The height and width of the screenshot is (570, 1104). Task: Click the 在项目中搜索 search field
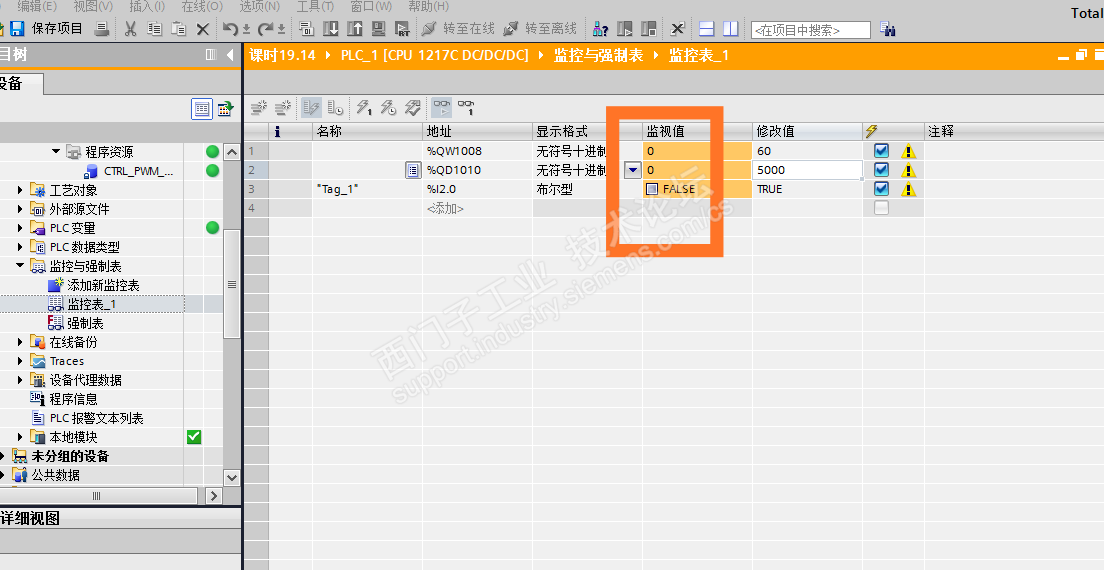click(811, 30)
